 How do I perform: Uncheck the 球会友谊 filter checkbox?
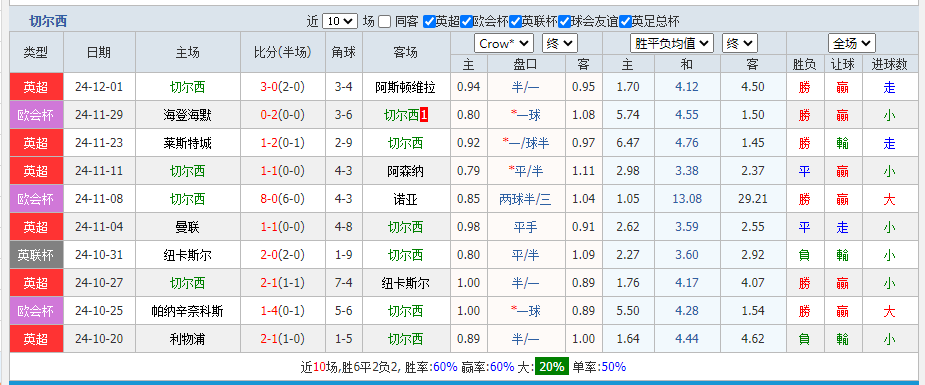tap(564, 21)
